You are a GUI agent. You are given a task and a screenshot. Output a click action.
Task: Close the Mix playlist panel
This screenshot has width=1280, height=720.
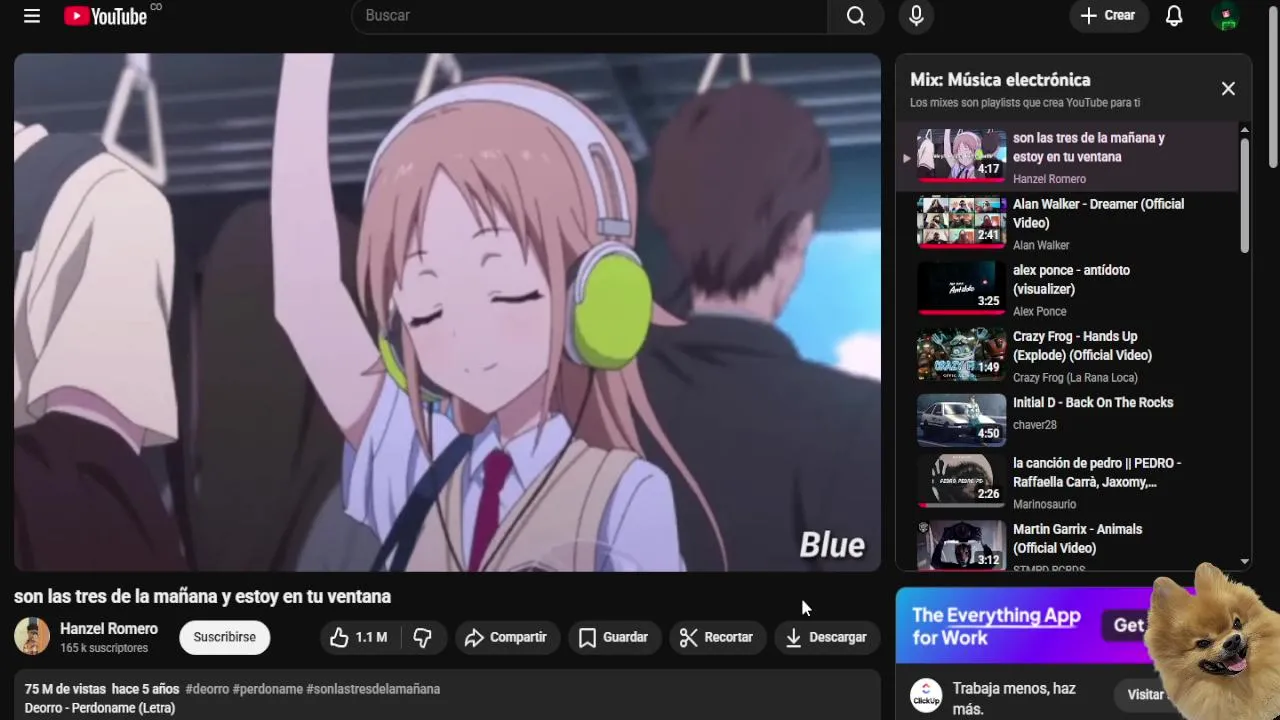[x=1228, y=89]
